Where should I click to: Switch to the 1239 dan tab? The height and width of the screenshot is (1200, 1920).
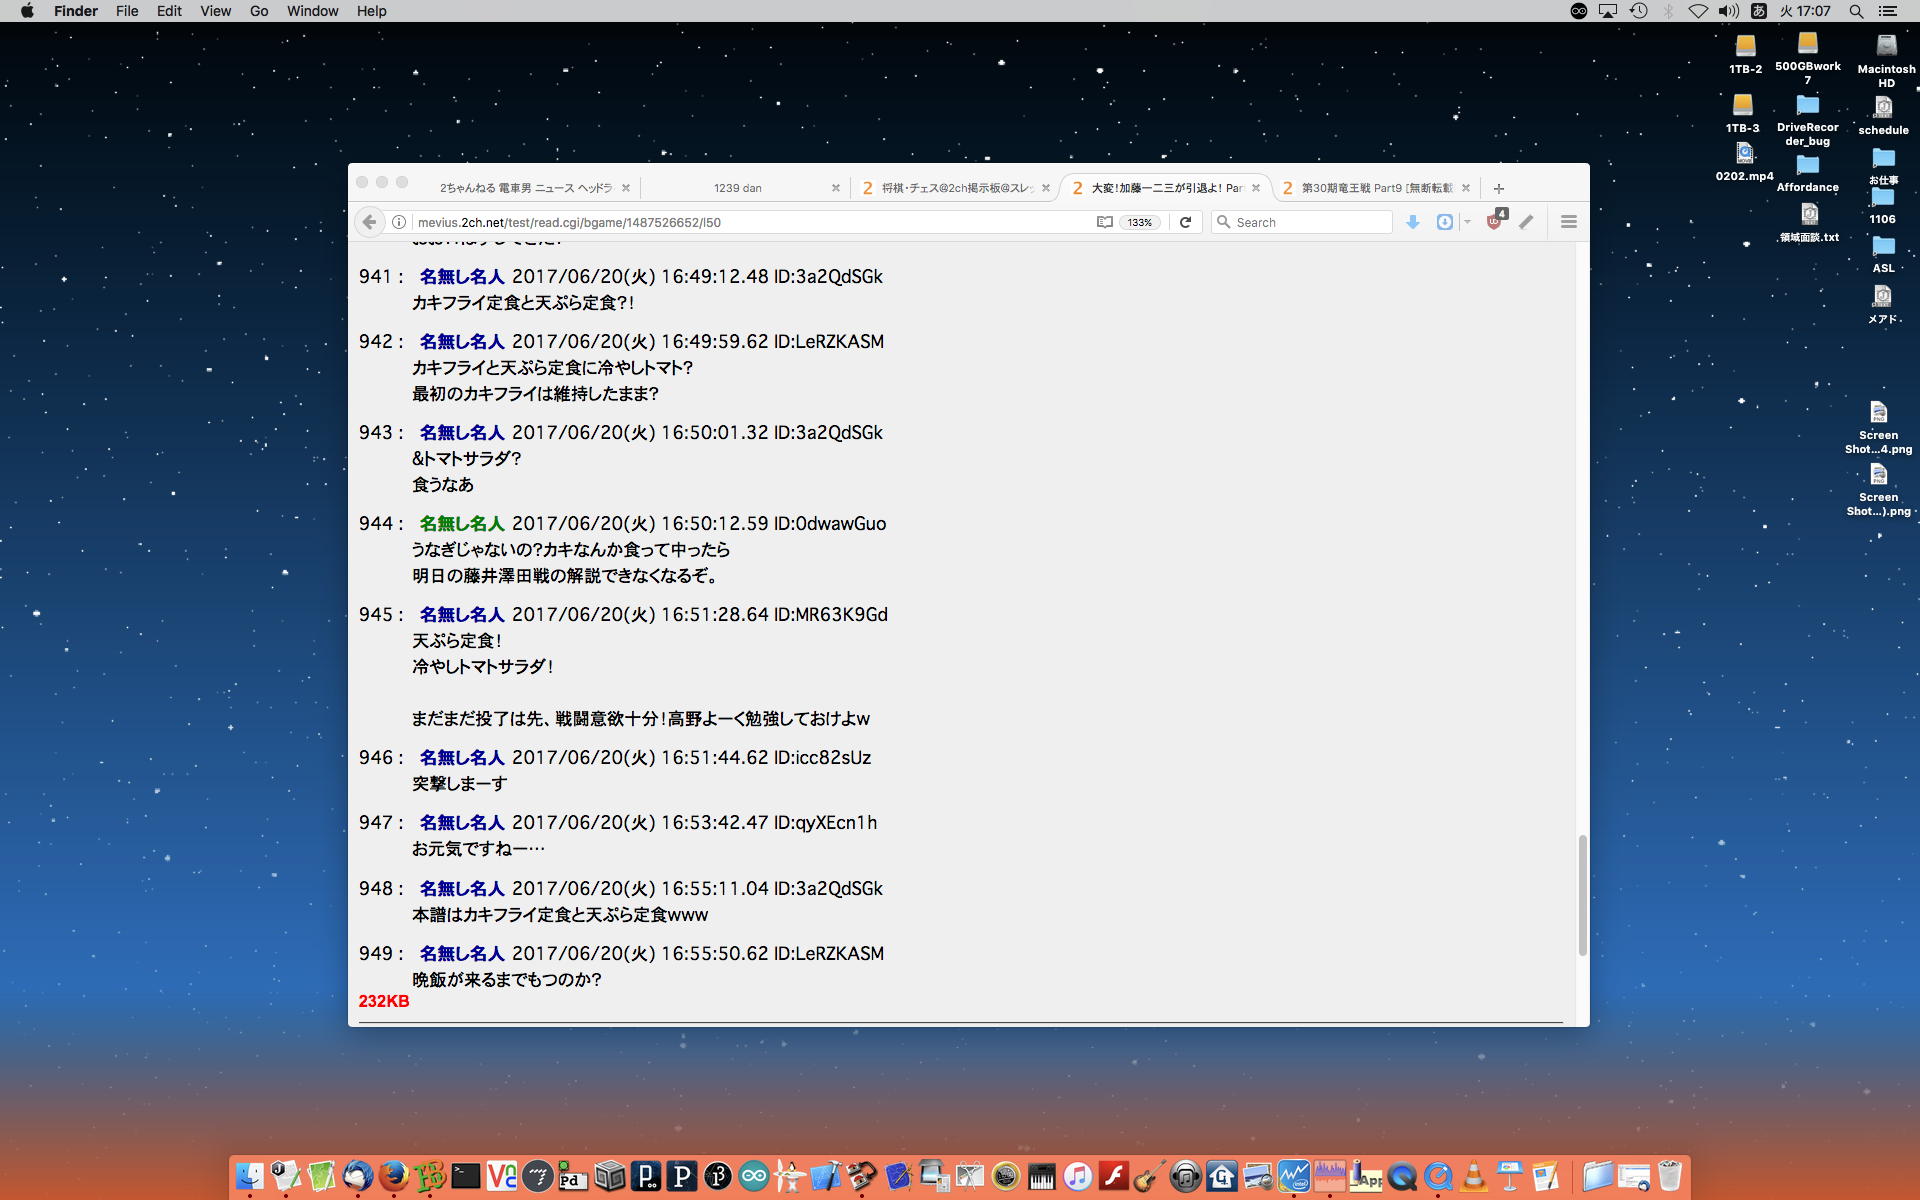pyautogui.click(x=738, y=188)
